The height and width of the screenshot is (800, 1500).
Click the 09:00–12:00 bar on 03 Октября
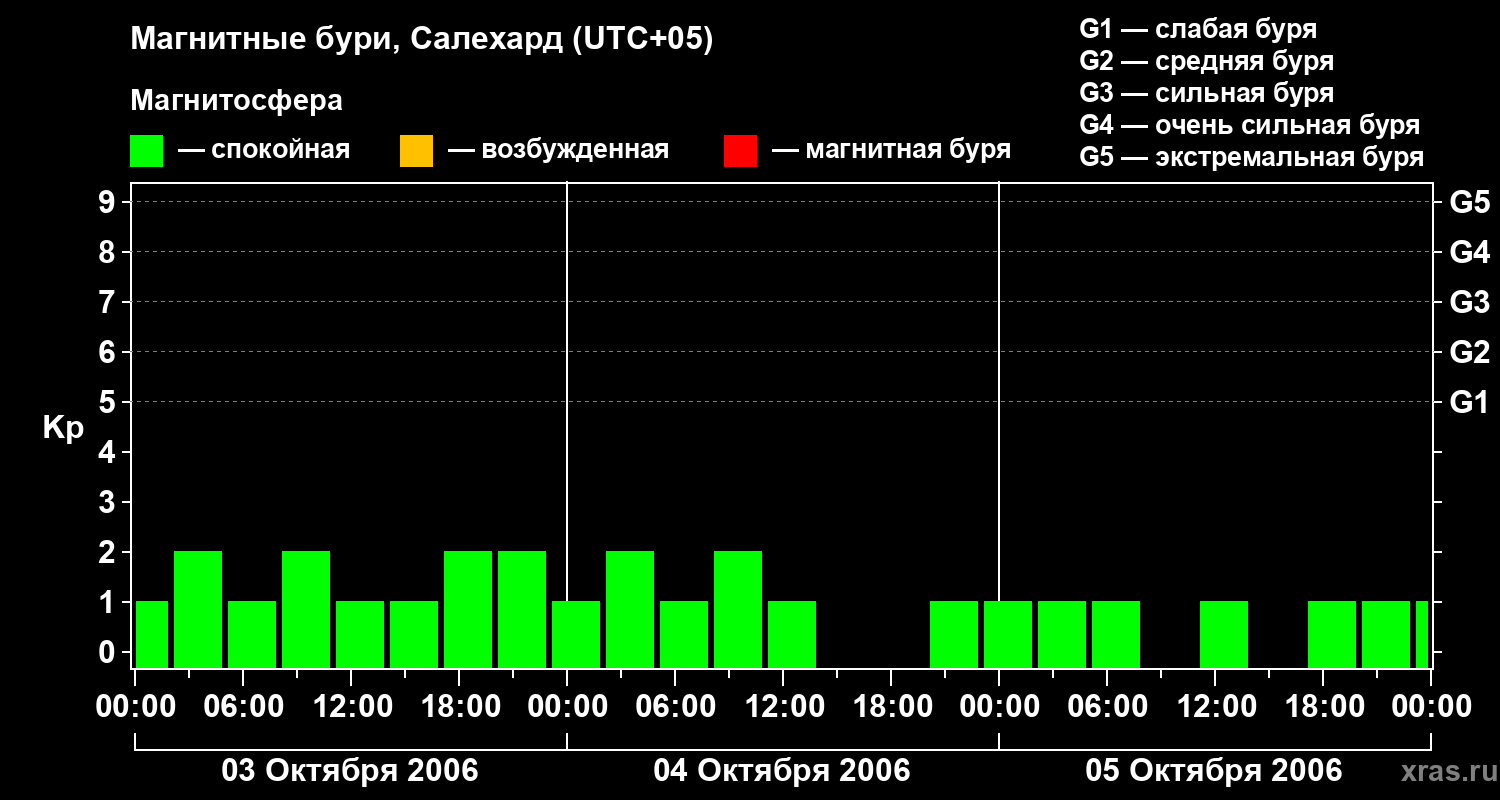(x=306, y=609)
